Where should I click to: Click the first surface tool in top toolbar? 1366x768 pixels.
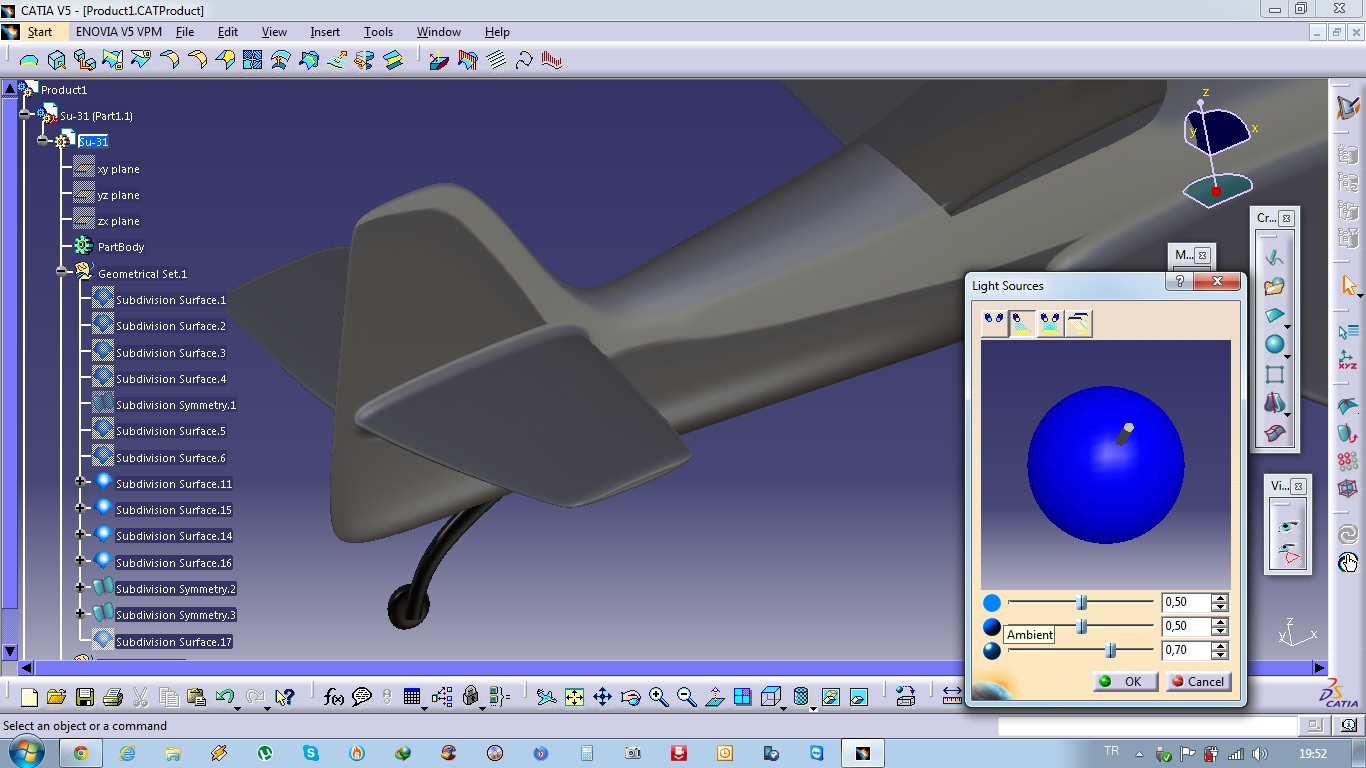[x=29, y=61]
